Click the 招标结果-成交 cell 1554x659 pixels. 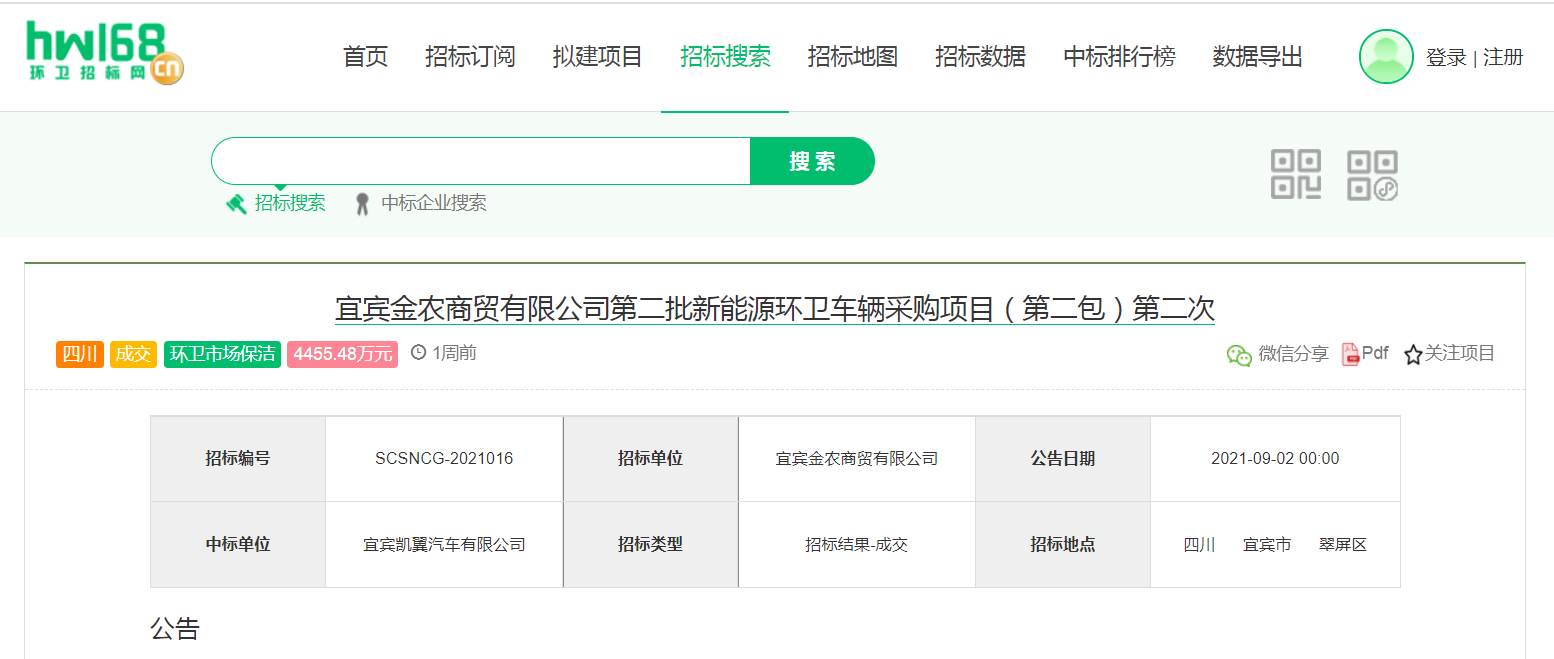coord(857,545)
